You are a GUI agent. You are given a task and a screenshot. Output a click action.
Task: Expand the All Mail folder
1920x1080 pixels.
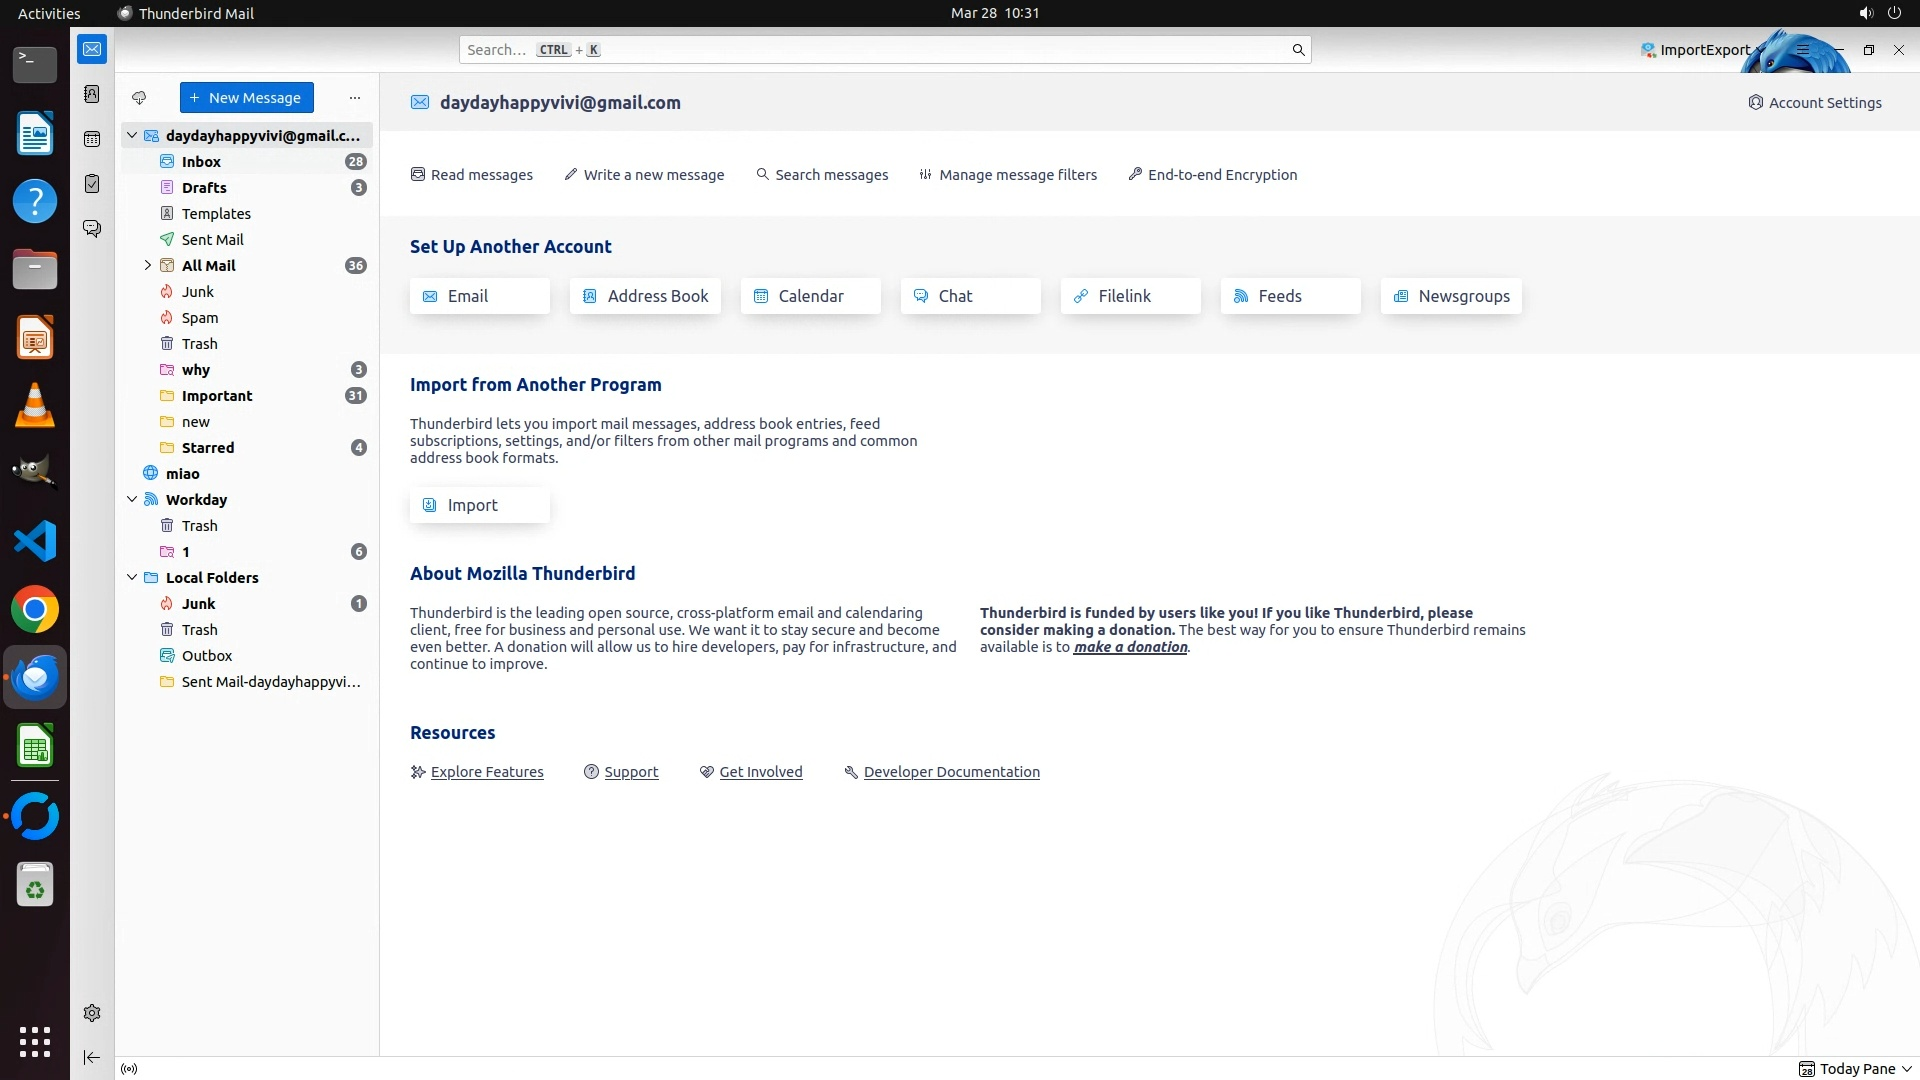pos(148,266)
